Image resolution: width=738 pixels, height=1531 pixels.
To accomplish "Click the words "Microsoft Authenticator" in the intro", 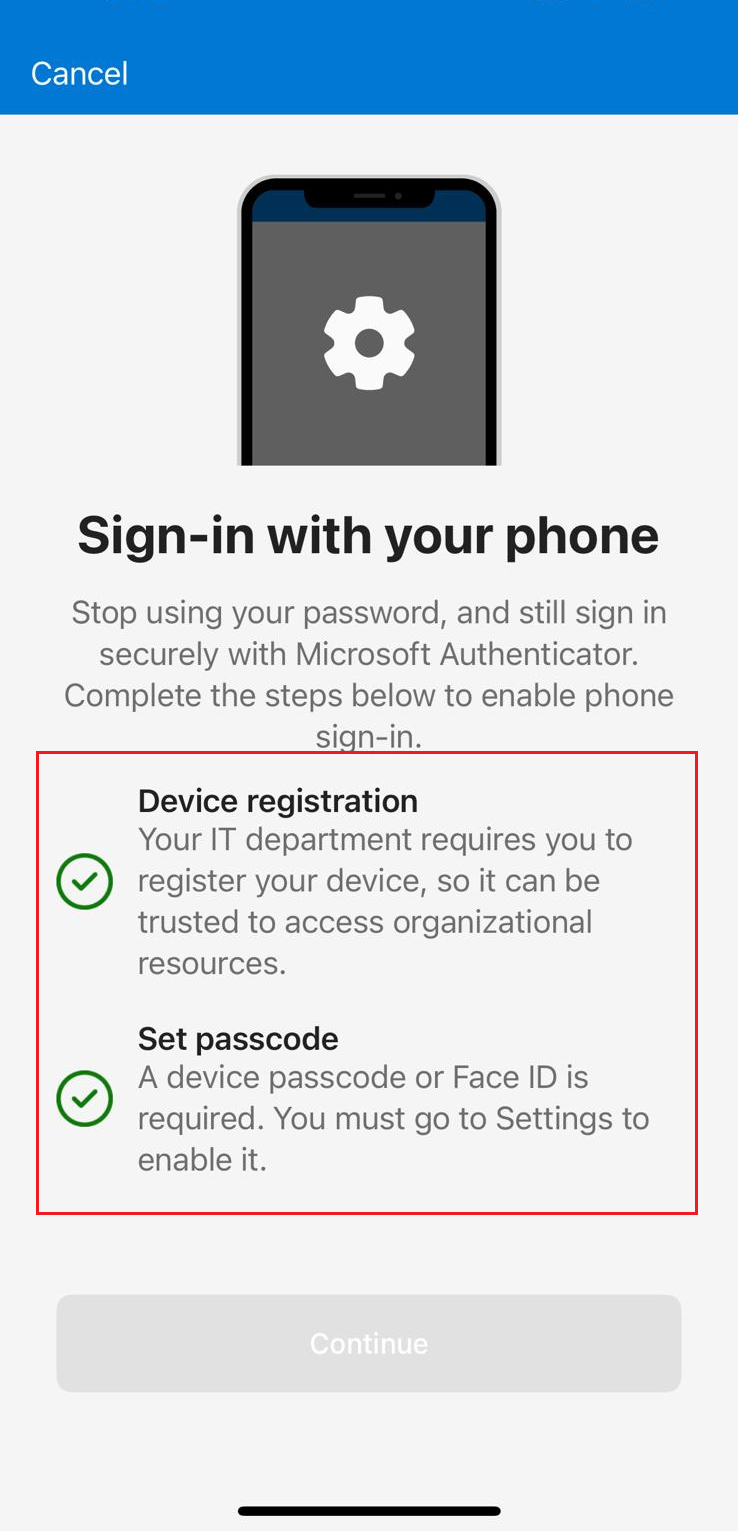I will click(466, 654).
